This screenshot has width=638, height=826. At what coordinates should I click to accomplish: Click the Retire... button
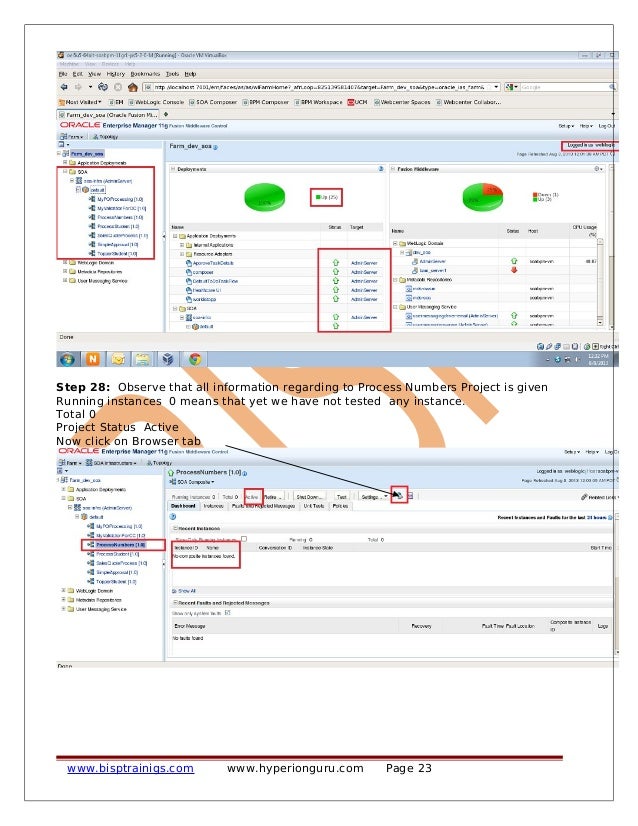point(273,496)
